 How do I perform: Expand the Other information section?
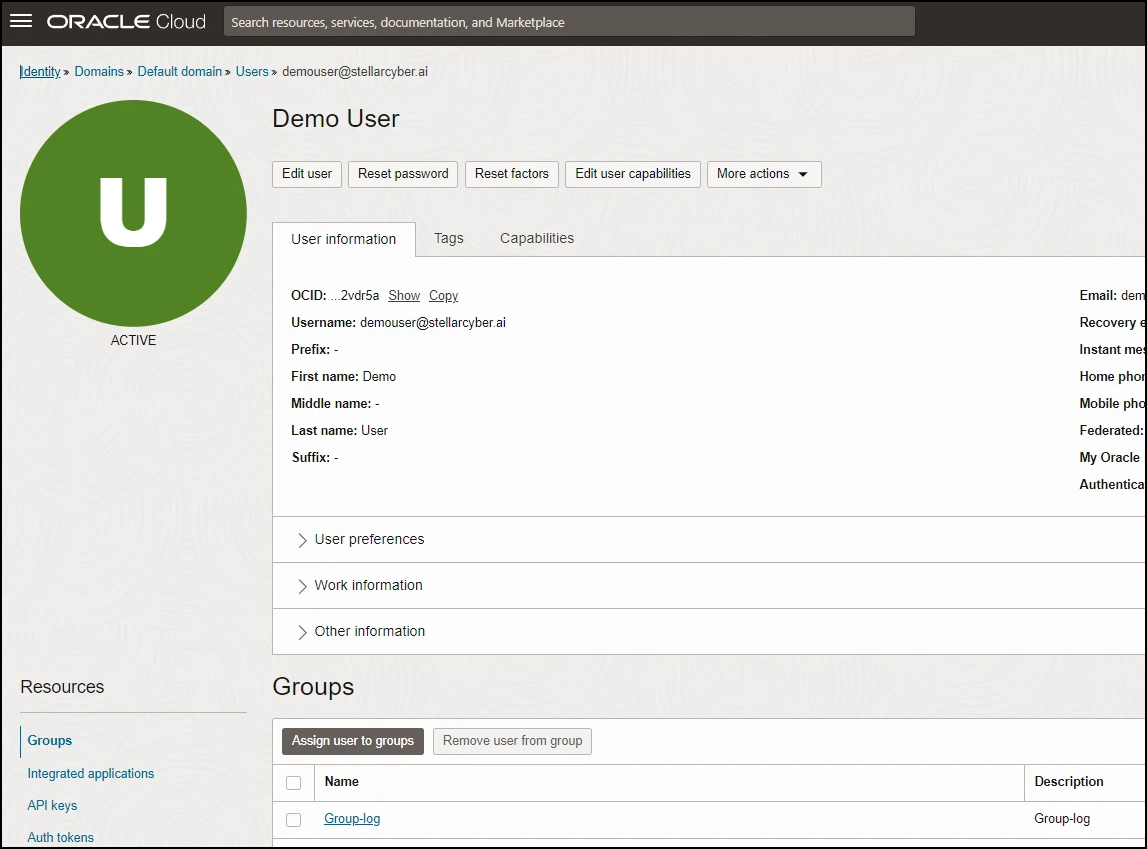(369, 632)
